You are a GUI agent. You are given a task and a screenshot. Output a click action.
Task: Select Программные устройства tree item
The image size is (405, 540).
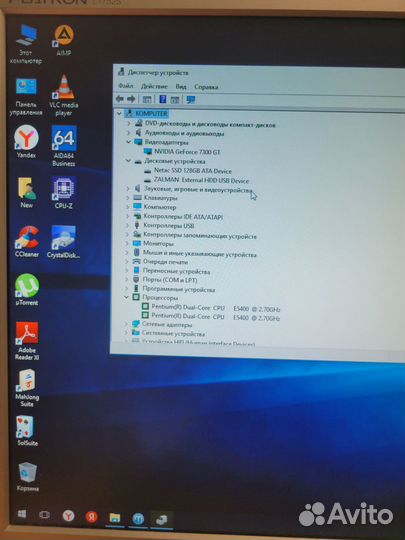click(x=178, y=290)
